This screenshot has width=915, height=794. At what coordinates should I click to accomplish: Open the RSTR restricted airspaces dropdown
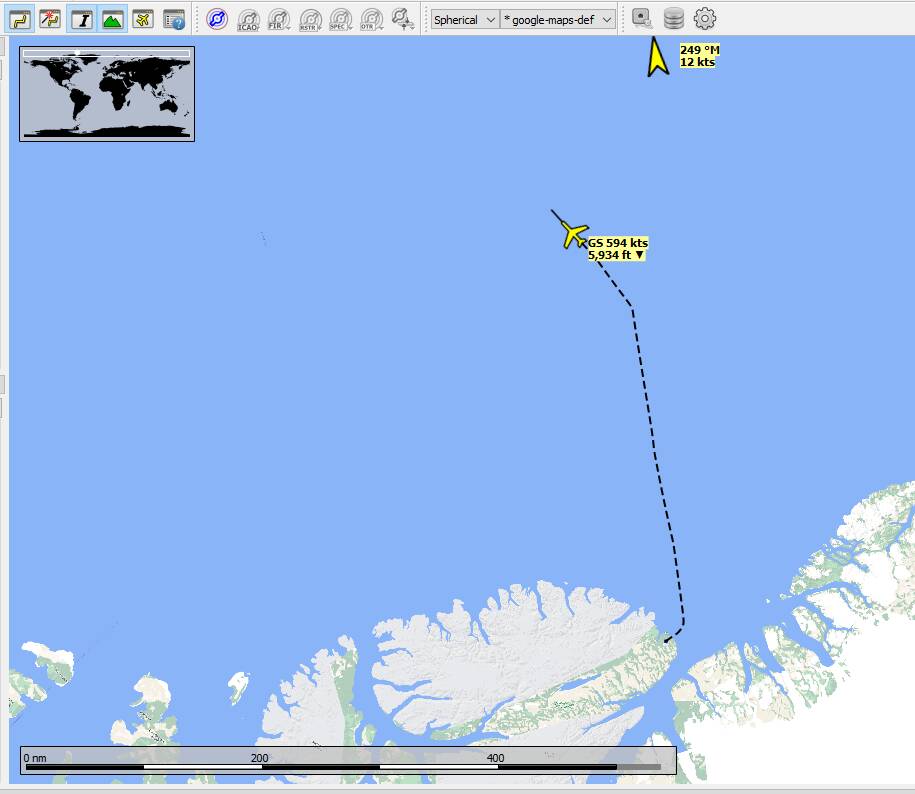[310, 19]
